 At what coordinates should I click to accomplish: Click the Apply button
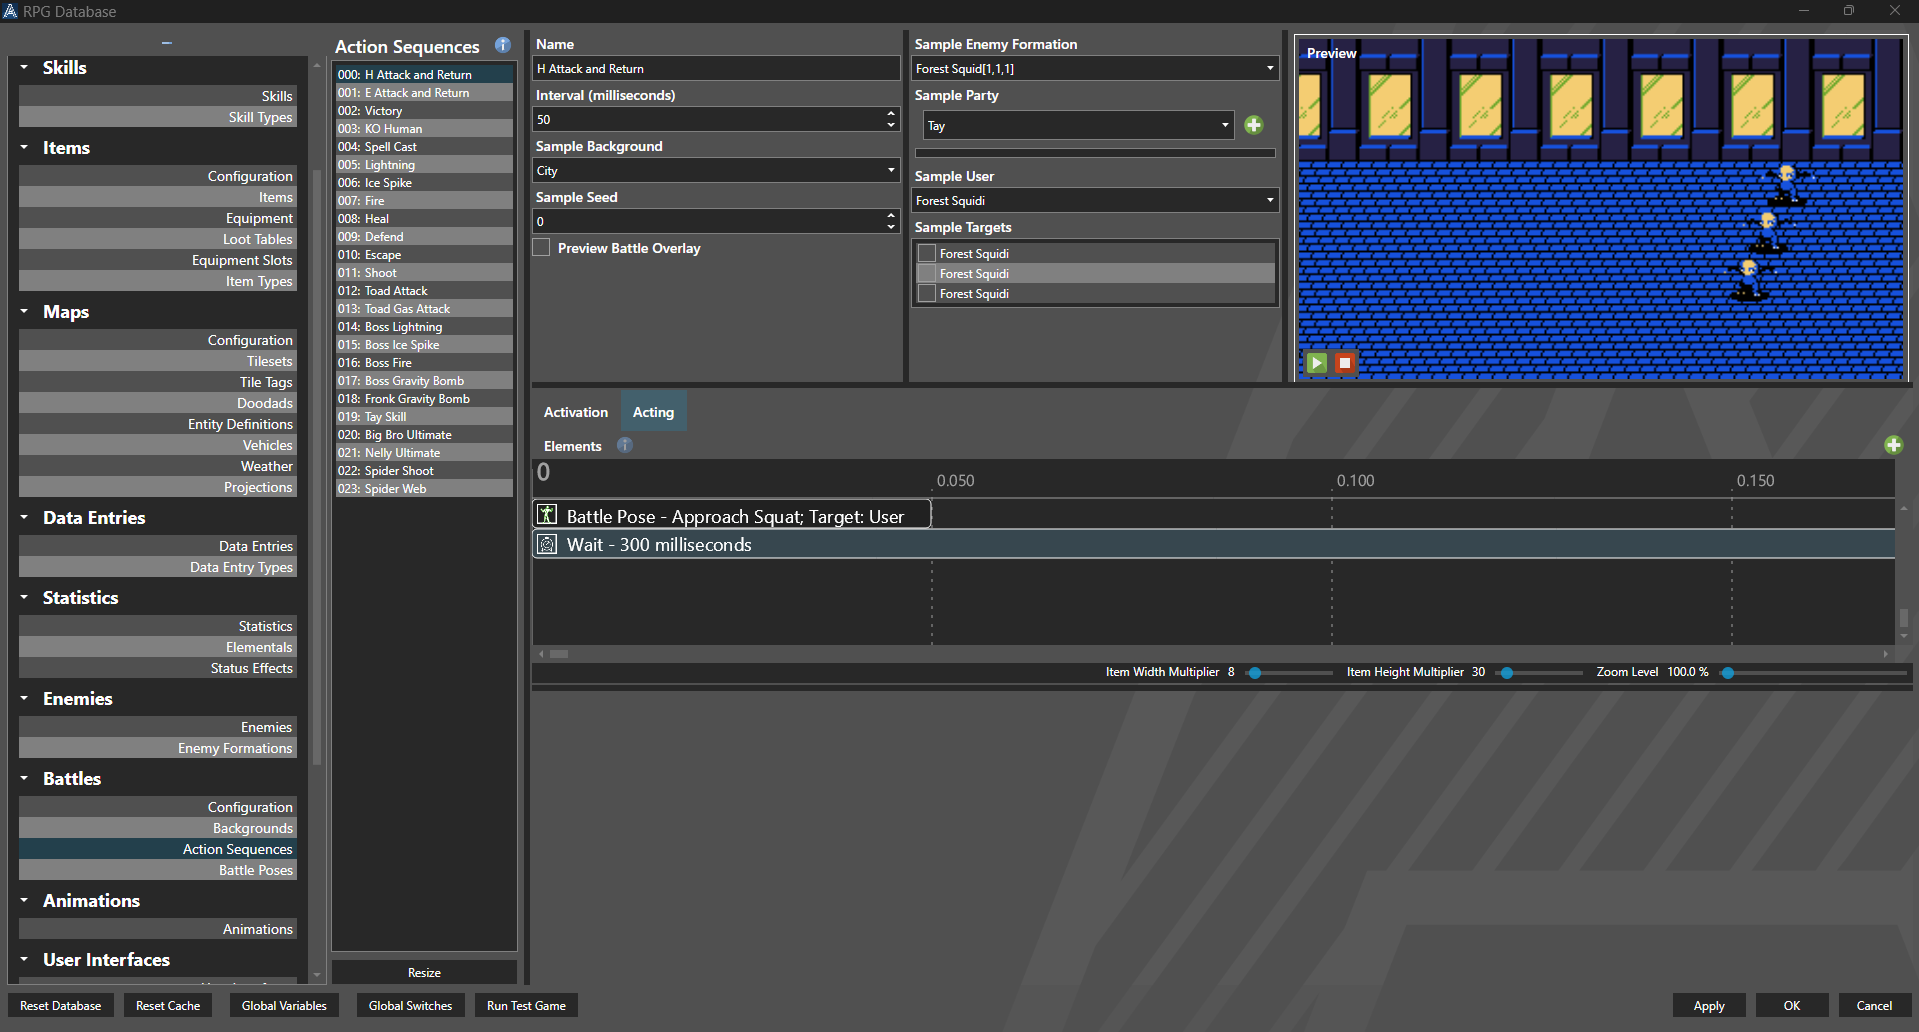pos(1708,1006)
